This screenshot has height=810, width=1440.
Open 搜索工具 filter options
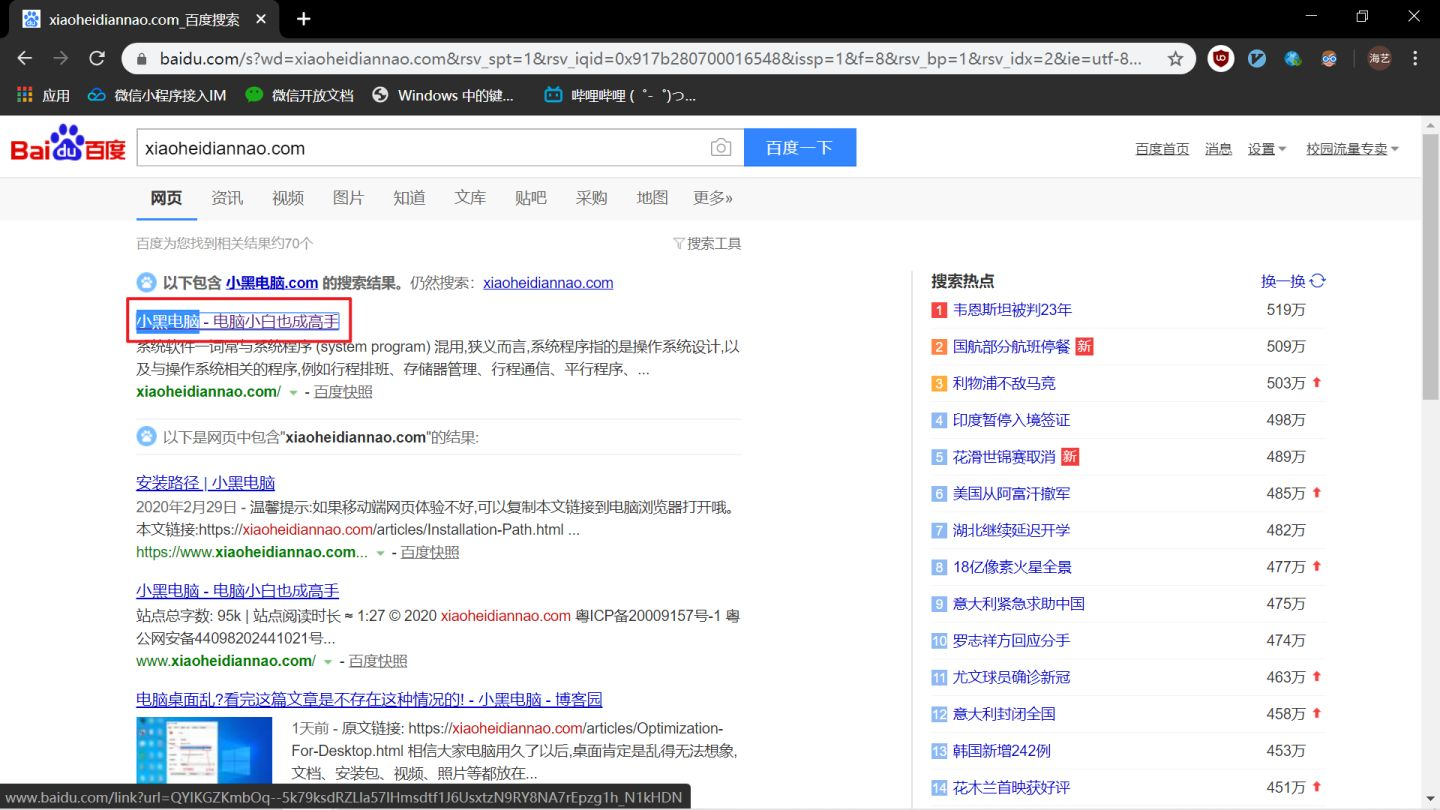708,243
